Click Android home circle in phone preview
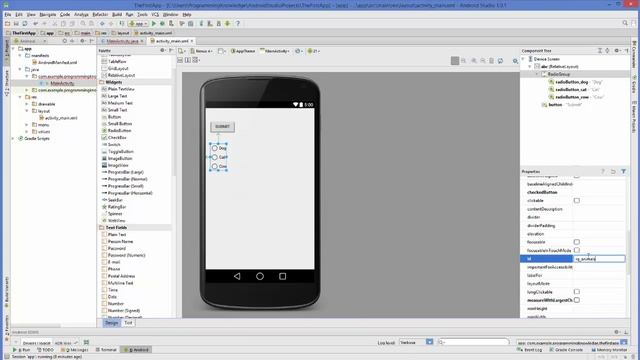This screenshot has width=640, height=360. [260, 276]
